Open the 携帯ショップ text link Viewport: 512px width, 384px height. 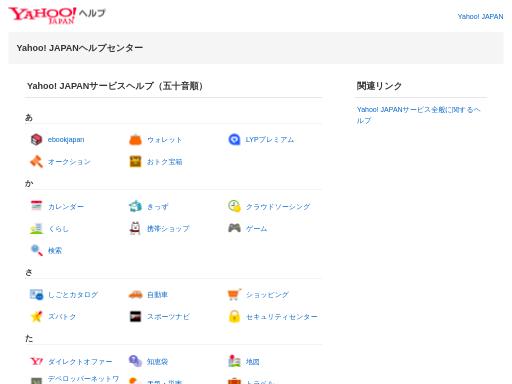(x=168, y=229)
